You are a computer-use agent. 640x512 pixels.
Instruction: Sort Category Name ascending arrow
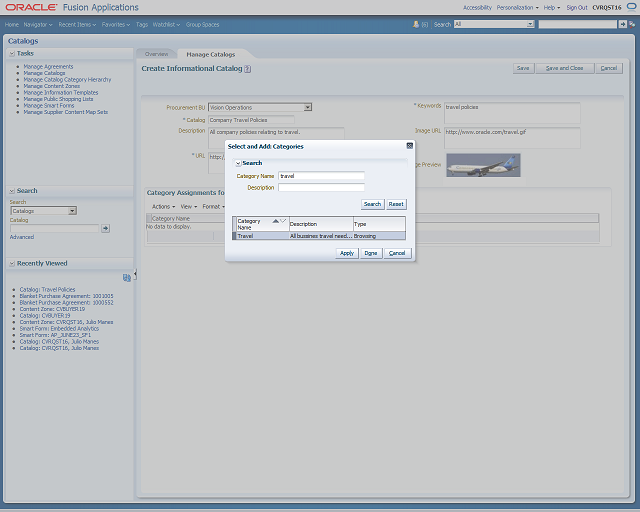tap(276, 221)
